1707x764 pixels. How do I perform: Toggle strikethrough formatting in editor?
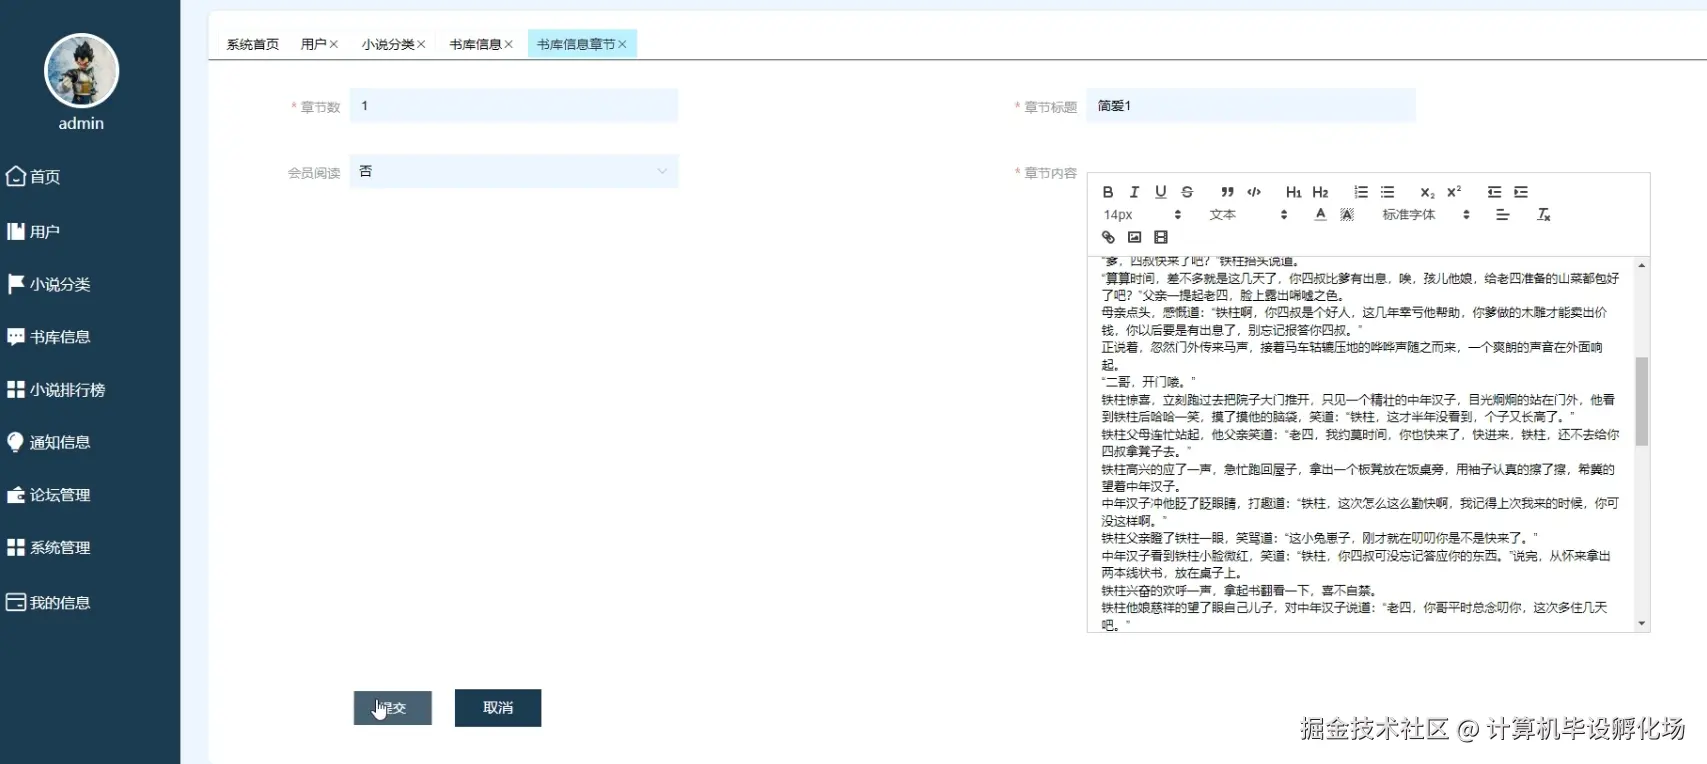click(x=1187, y=192)
